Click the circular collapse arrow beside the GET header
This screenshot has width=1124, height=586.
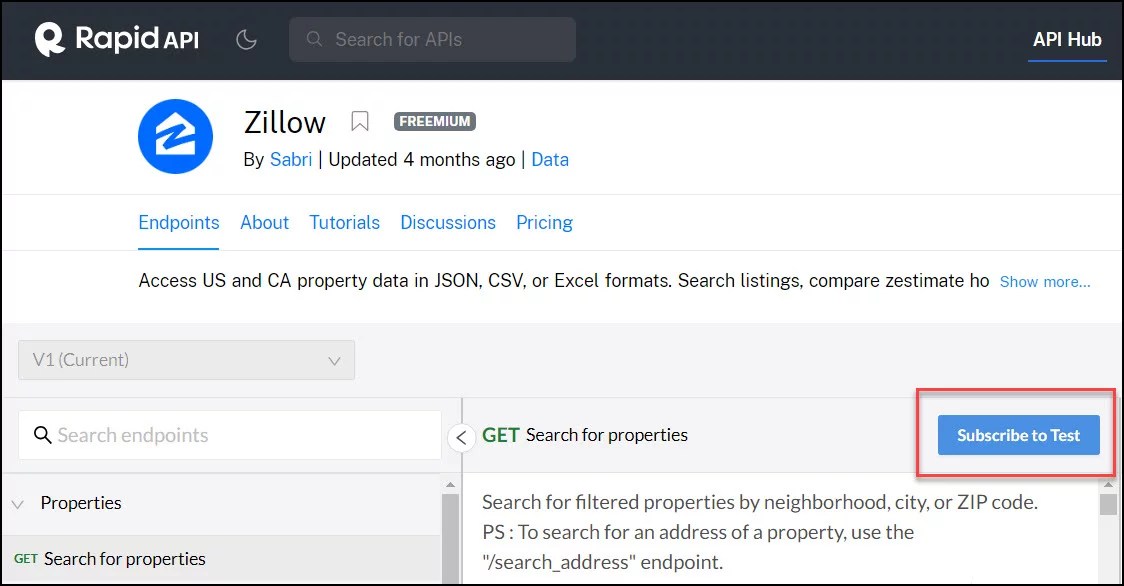(461, 437)
